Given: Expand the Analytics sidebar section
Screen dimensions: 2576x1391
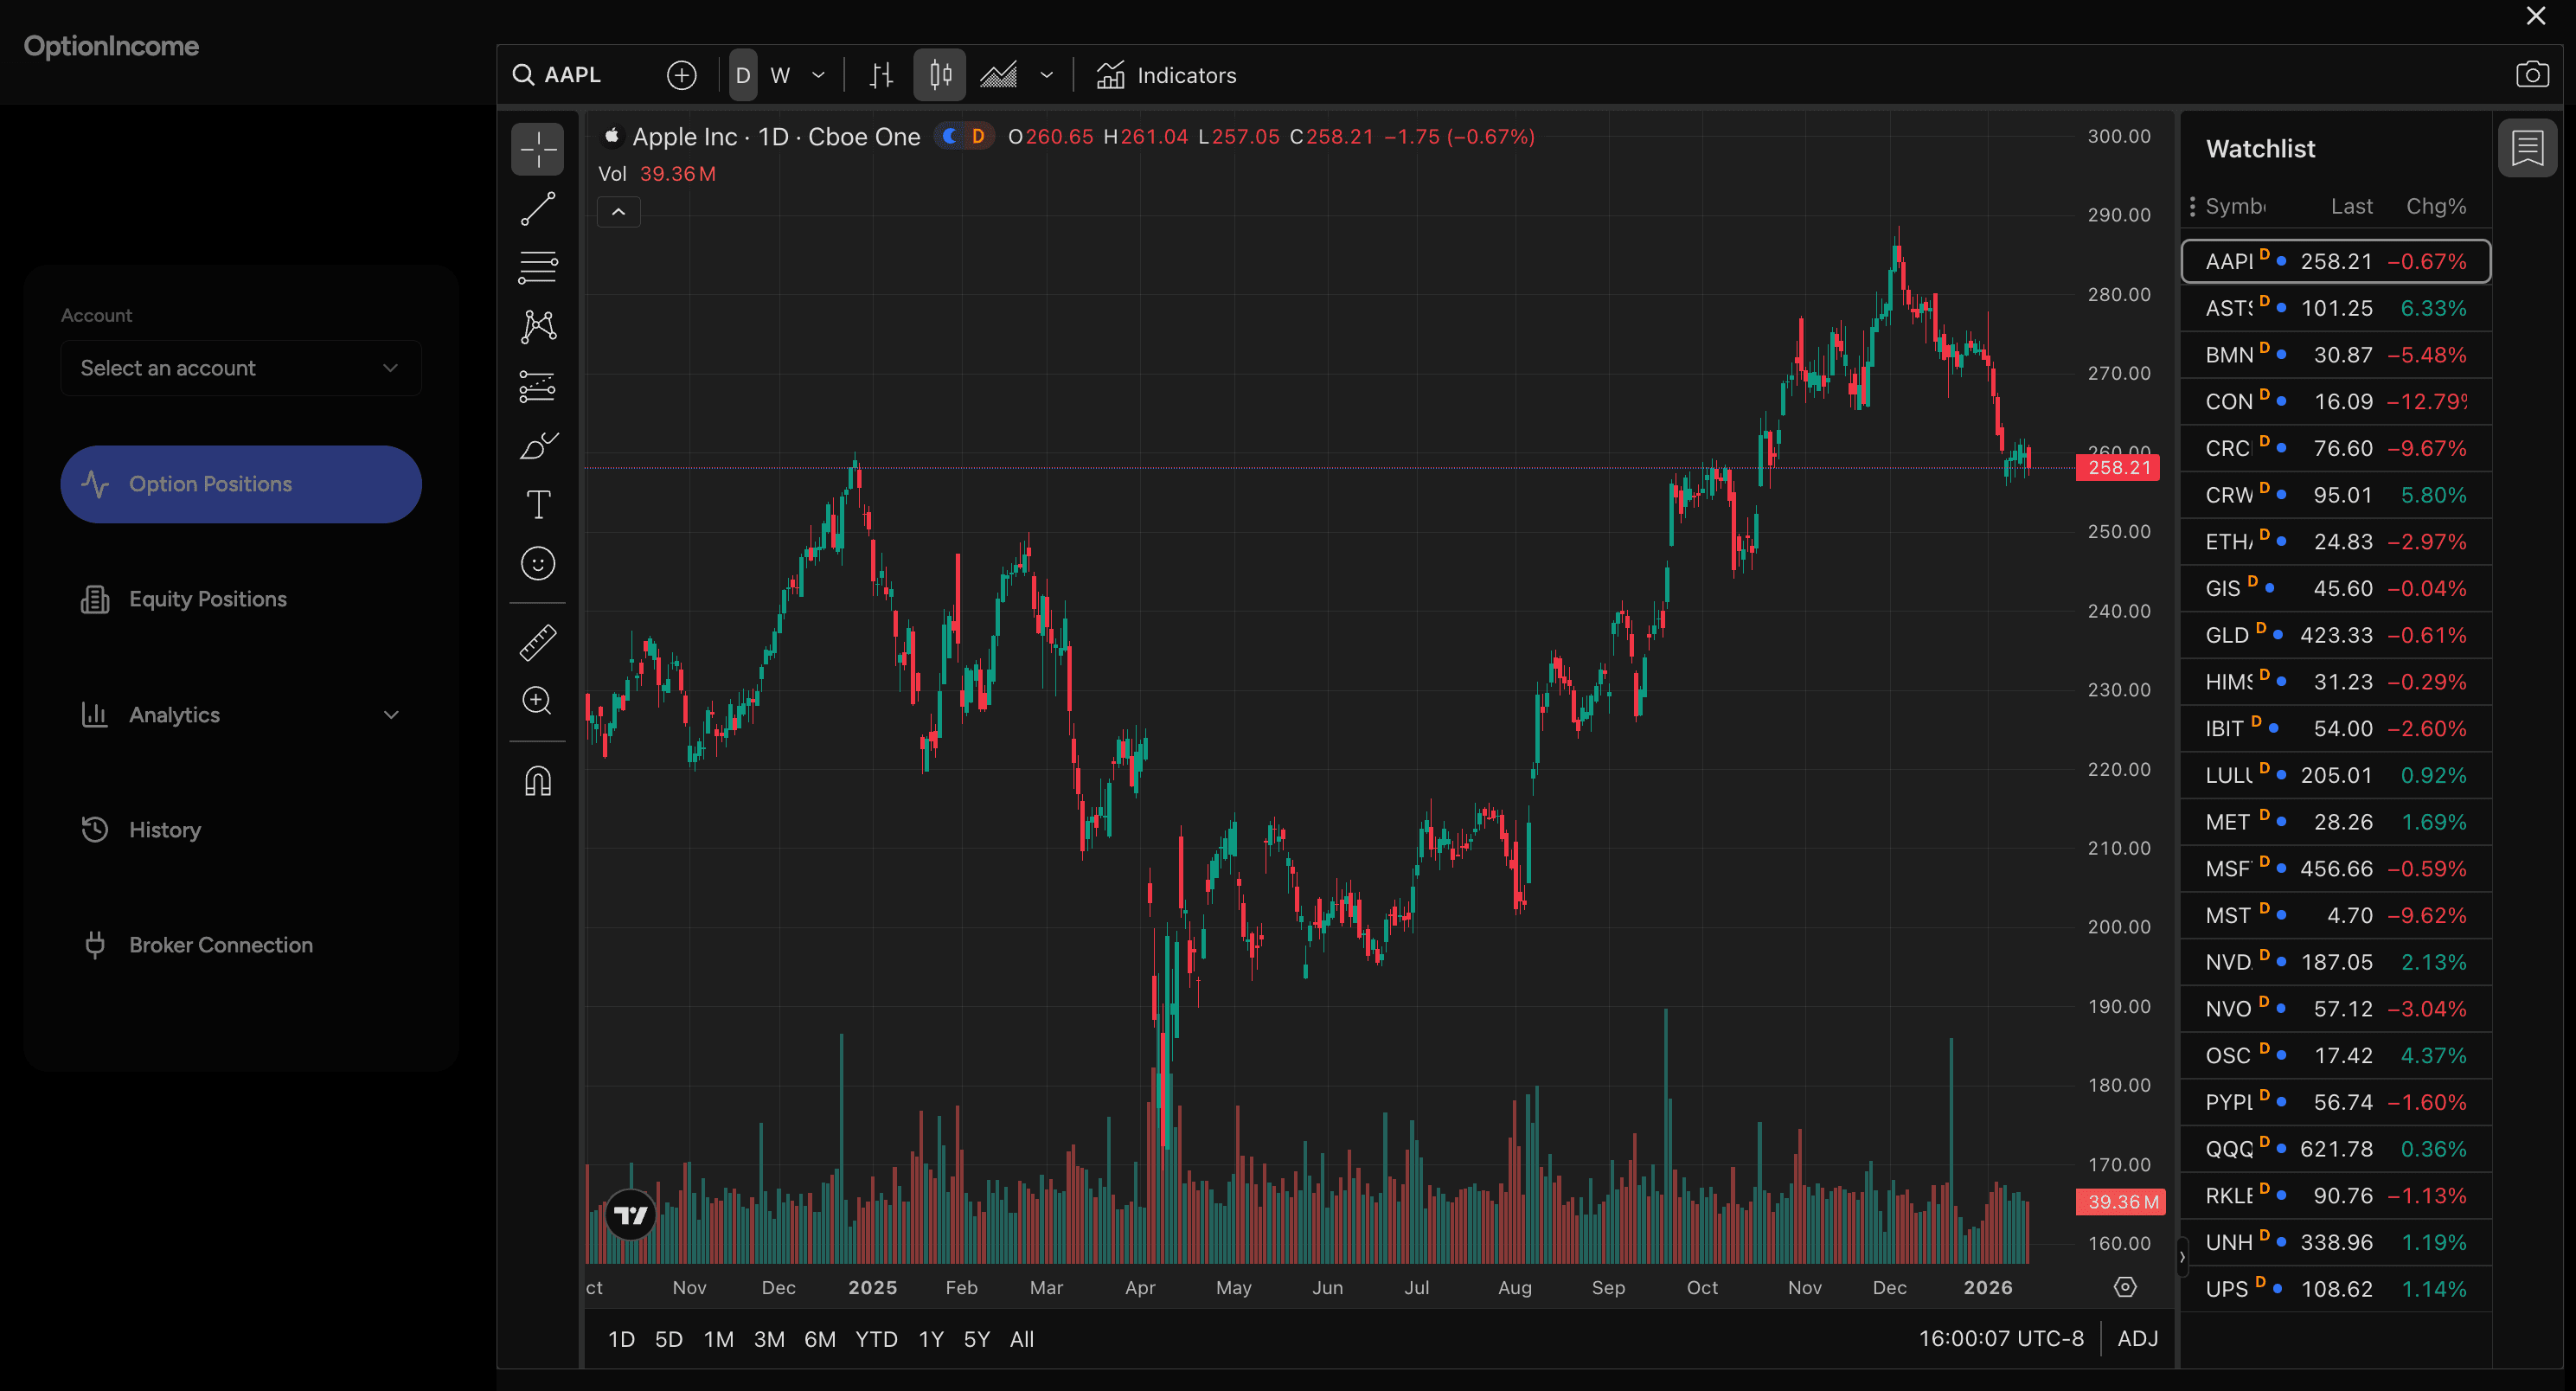Looking at the screenshot, I should pos(241,714).
